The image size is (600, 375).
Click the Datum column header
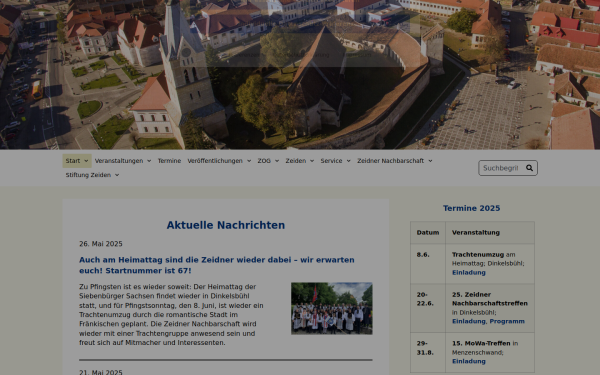[x=428, y=233]
